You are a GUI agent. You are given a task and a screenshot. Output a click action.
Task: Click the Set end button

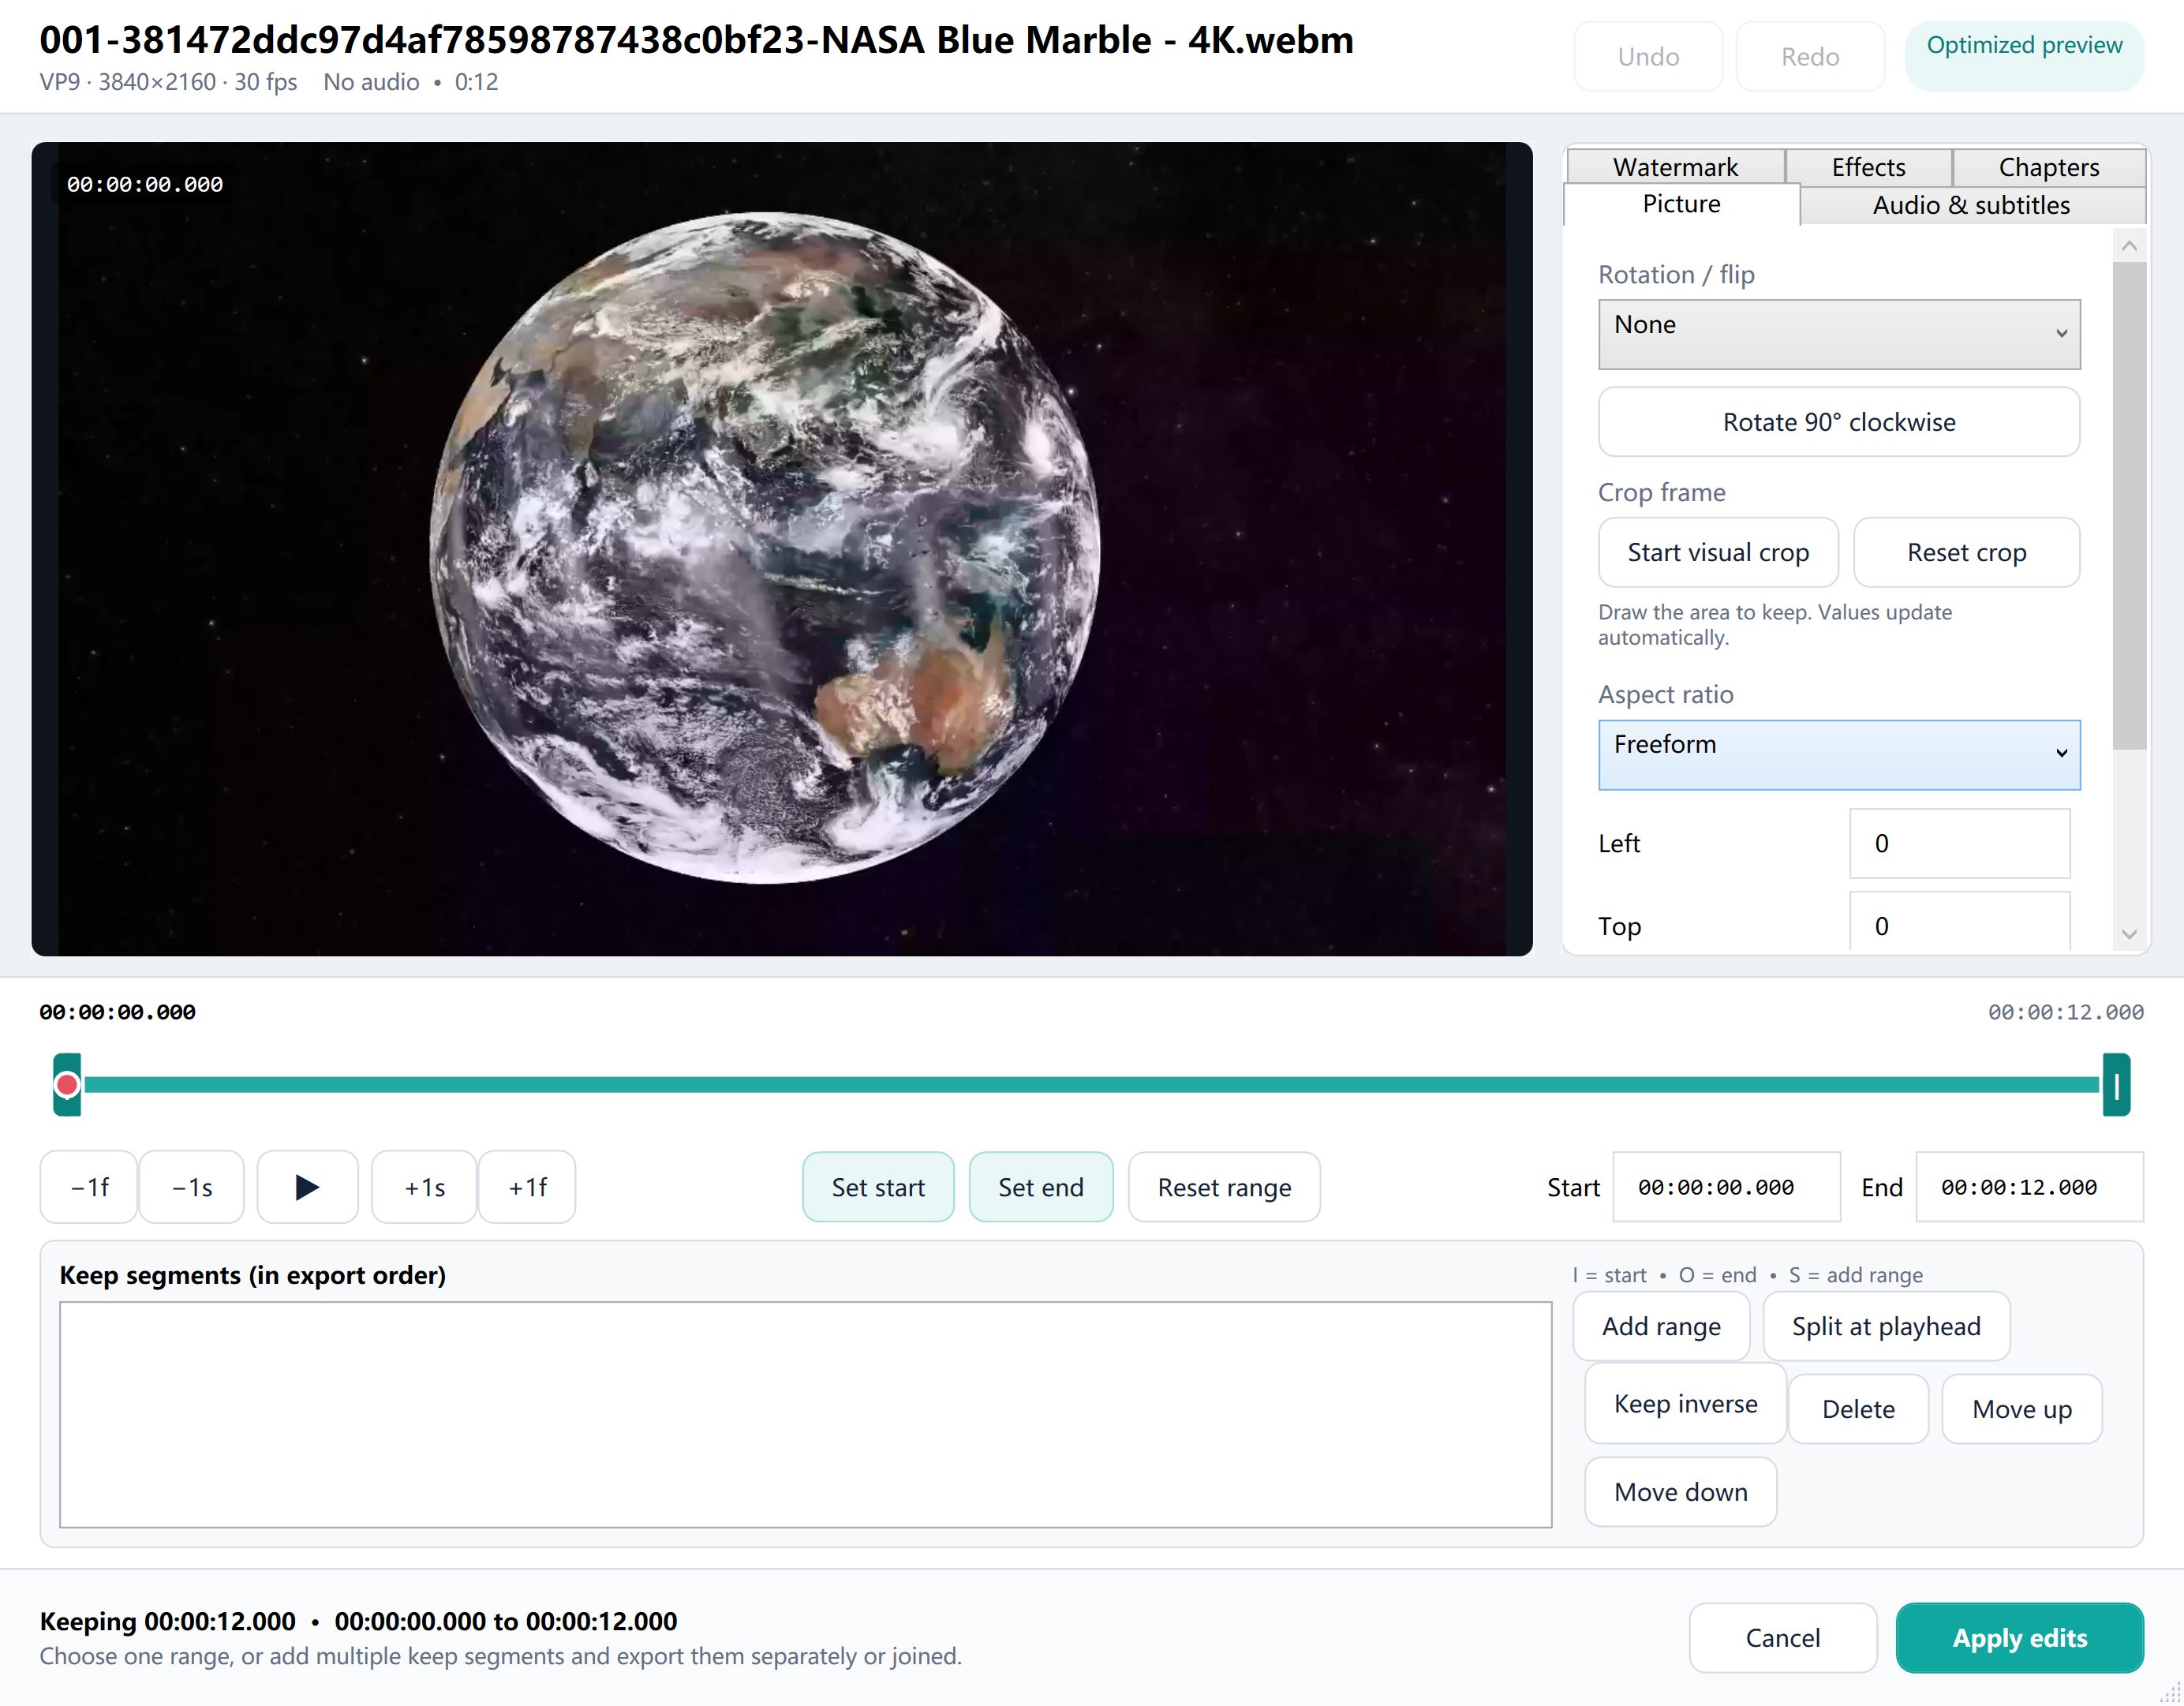(x=1040, y=1187)
